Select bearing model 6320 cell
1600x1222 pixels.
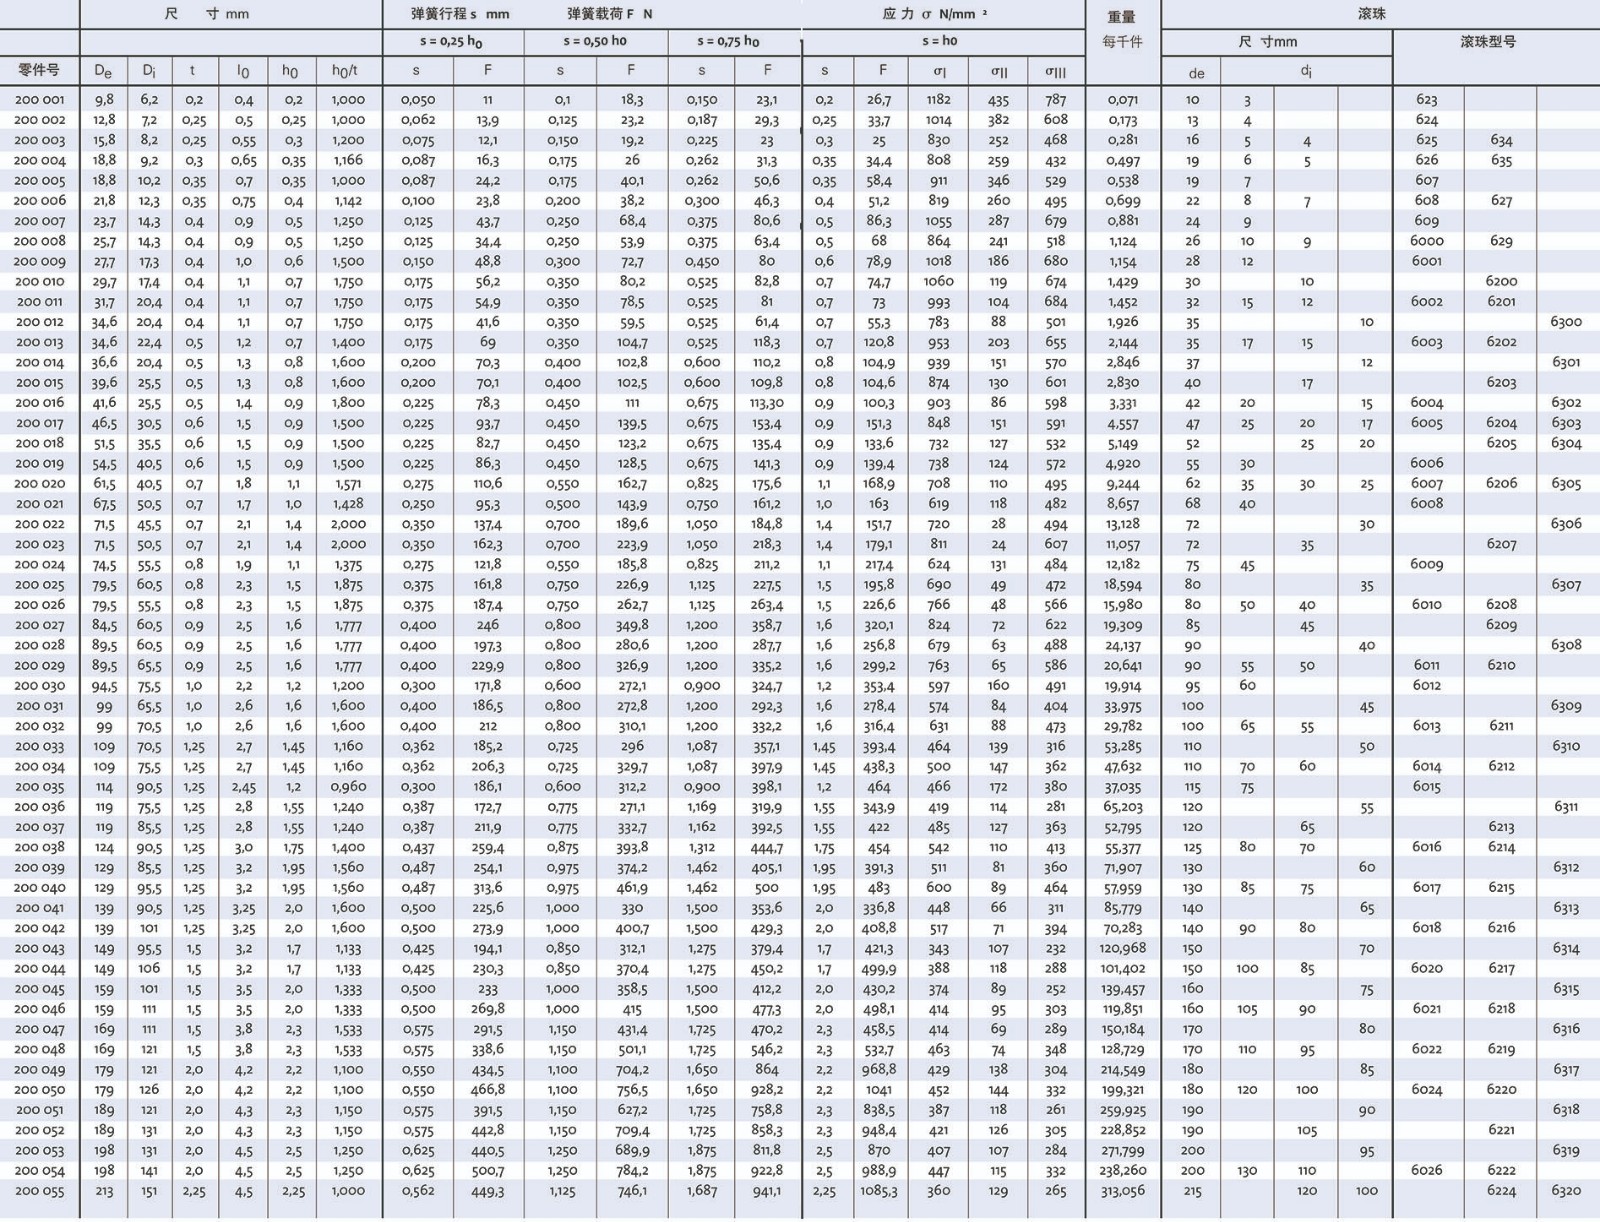click(x=1565, y=1191)
